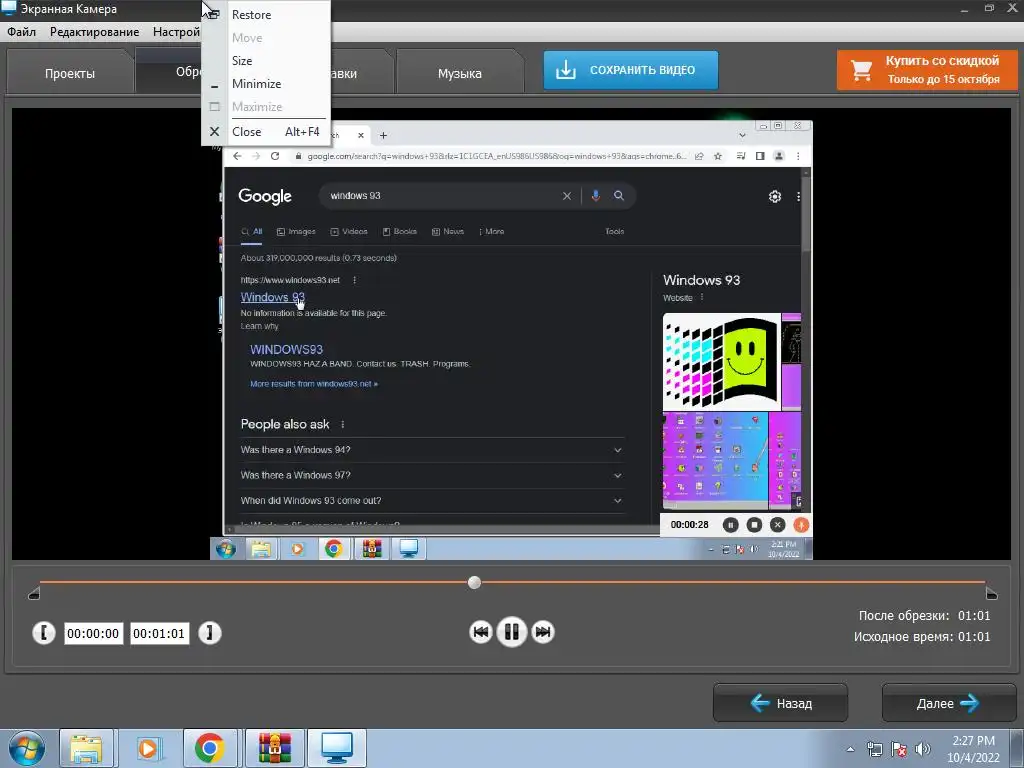1024x768 pixels.
Task: Switch to the Музыка tab
Action: pyautogui.click(x=460, y=73)
